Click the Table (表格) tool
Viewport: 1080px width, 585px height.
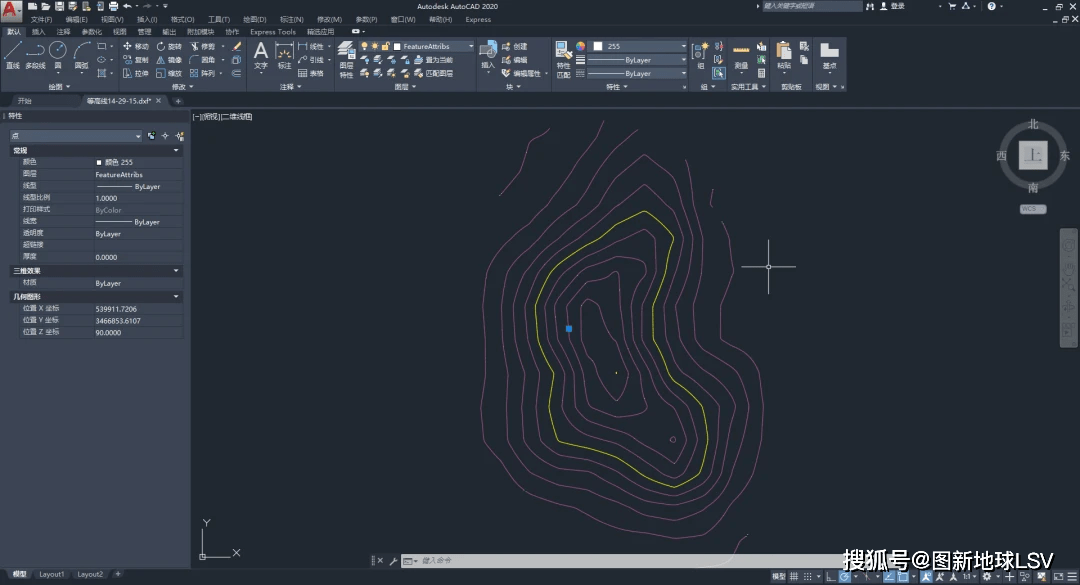311,73
